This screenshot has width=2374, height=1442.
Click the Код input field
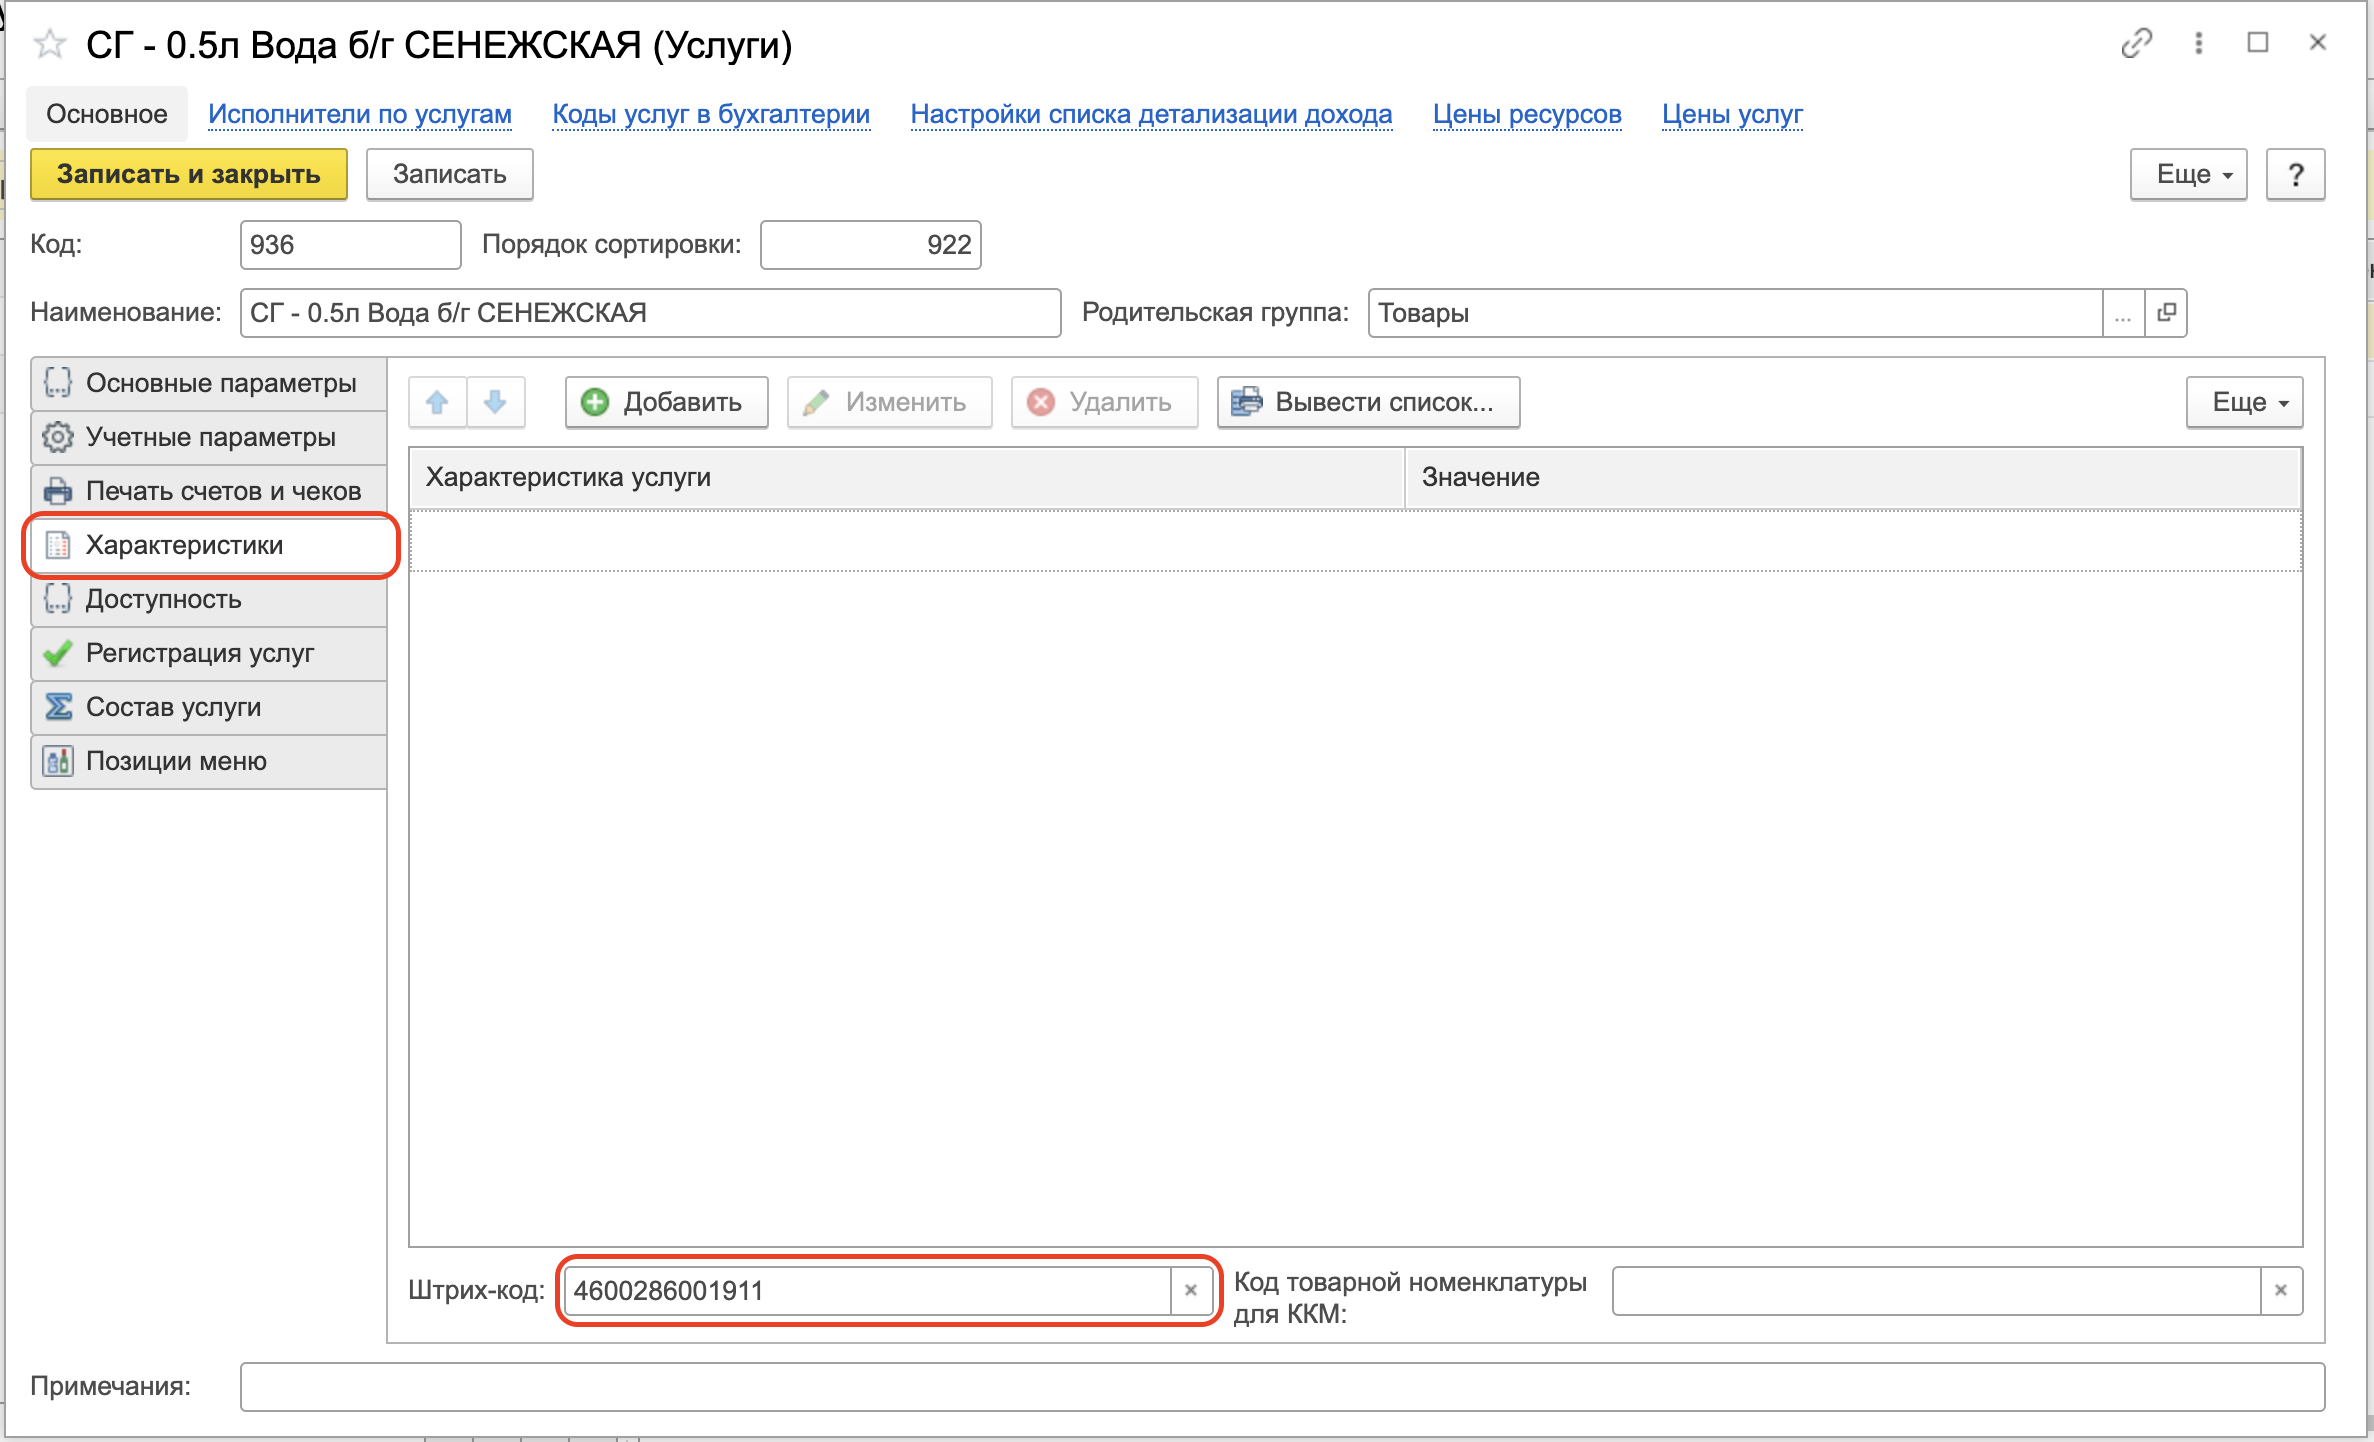[350, 245]
